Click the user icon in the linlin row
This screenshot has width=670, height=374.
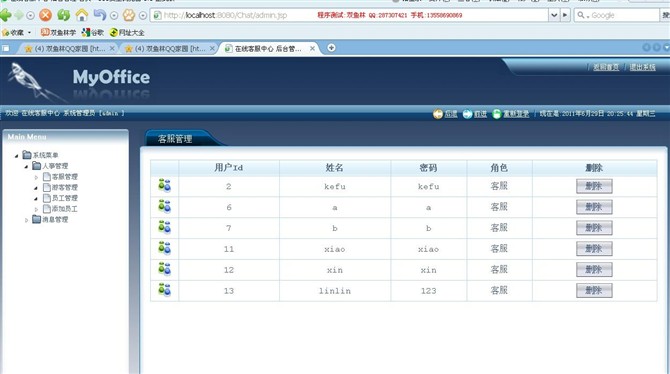point(165,290)
